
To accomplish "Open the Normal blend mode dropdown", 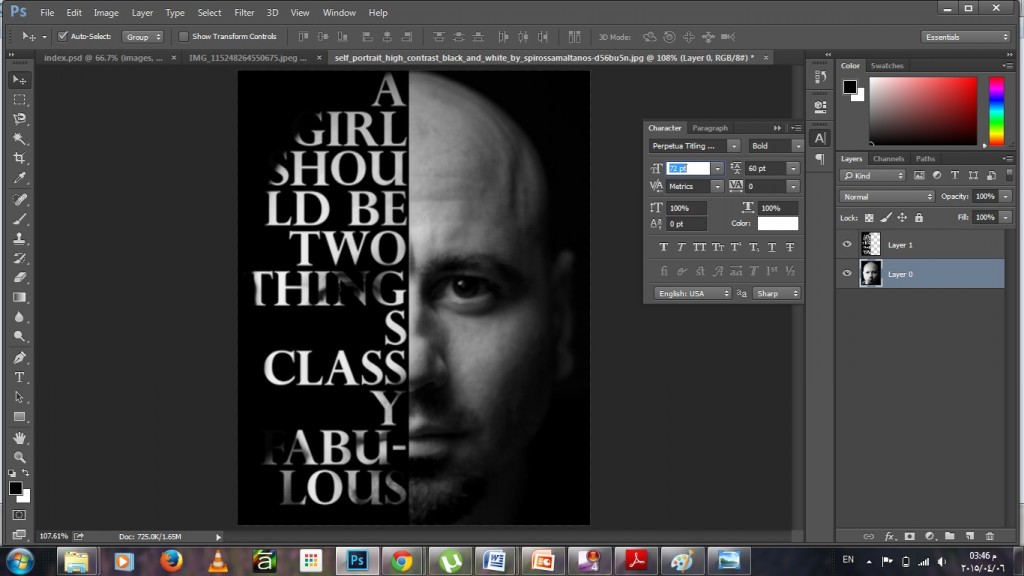I will (887, 197).
